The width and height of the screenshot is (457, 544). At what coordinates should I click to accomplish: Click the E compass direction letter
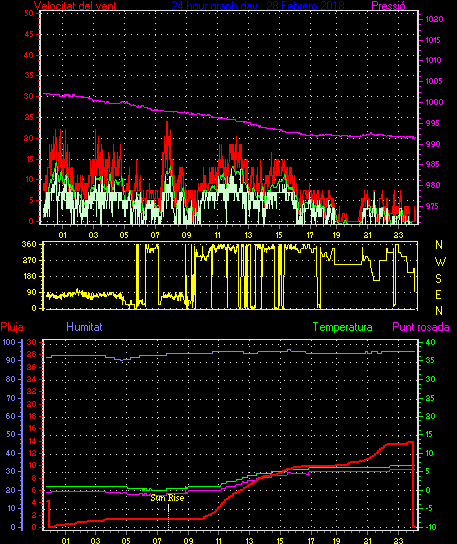click(438, 295)
